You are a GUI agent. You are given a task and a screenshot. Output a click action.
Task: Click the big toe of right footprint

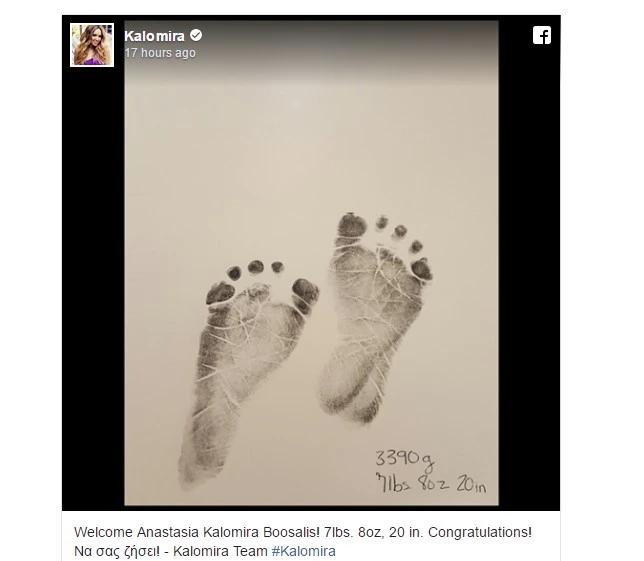(x=352, y=225)
